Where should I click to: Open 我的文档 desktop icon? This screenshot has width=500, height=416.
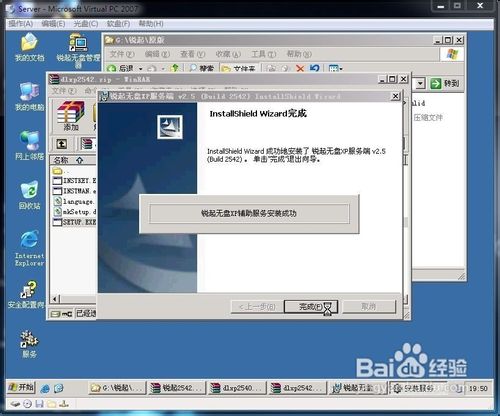tap(29, 47)
